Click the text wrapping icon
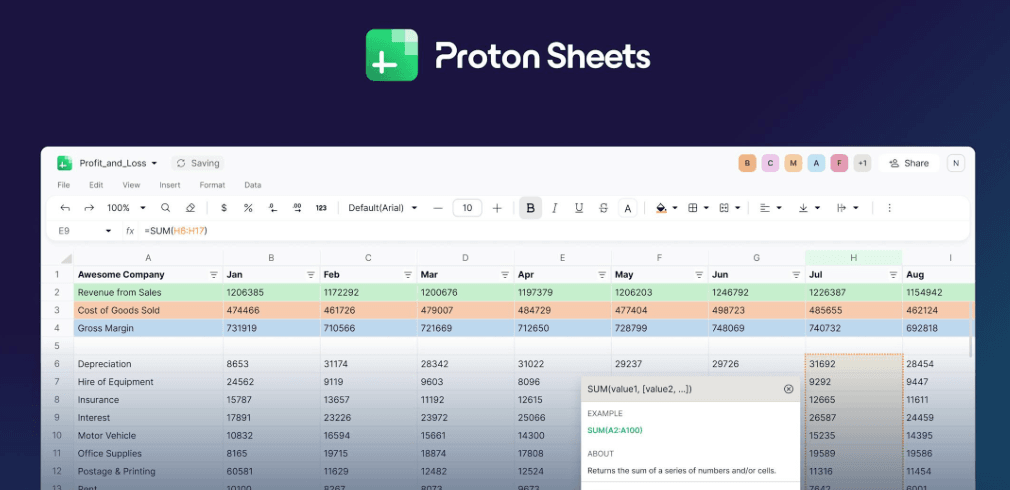 841,208
